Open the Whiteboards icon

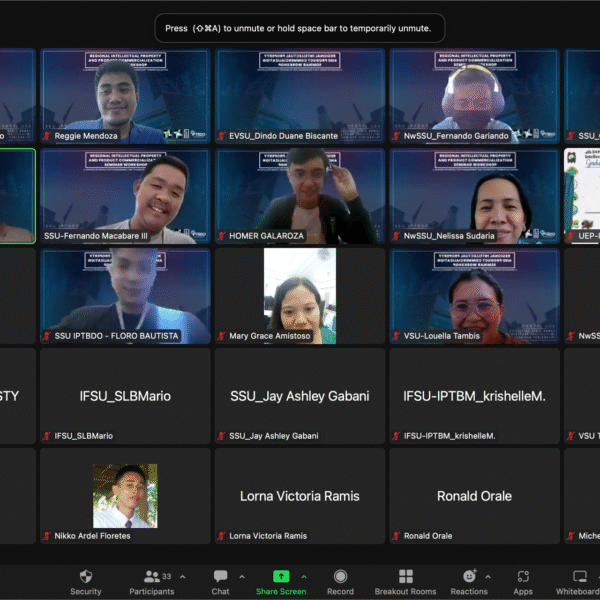point(580,576)
